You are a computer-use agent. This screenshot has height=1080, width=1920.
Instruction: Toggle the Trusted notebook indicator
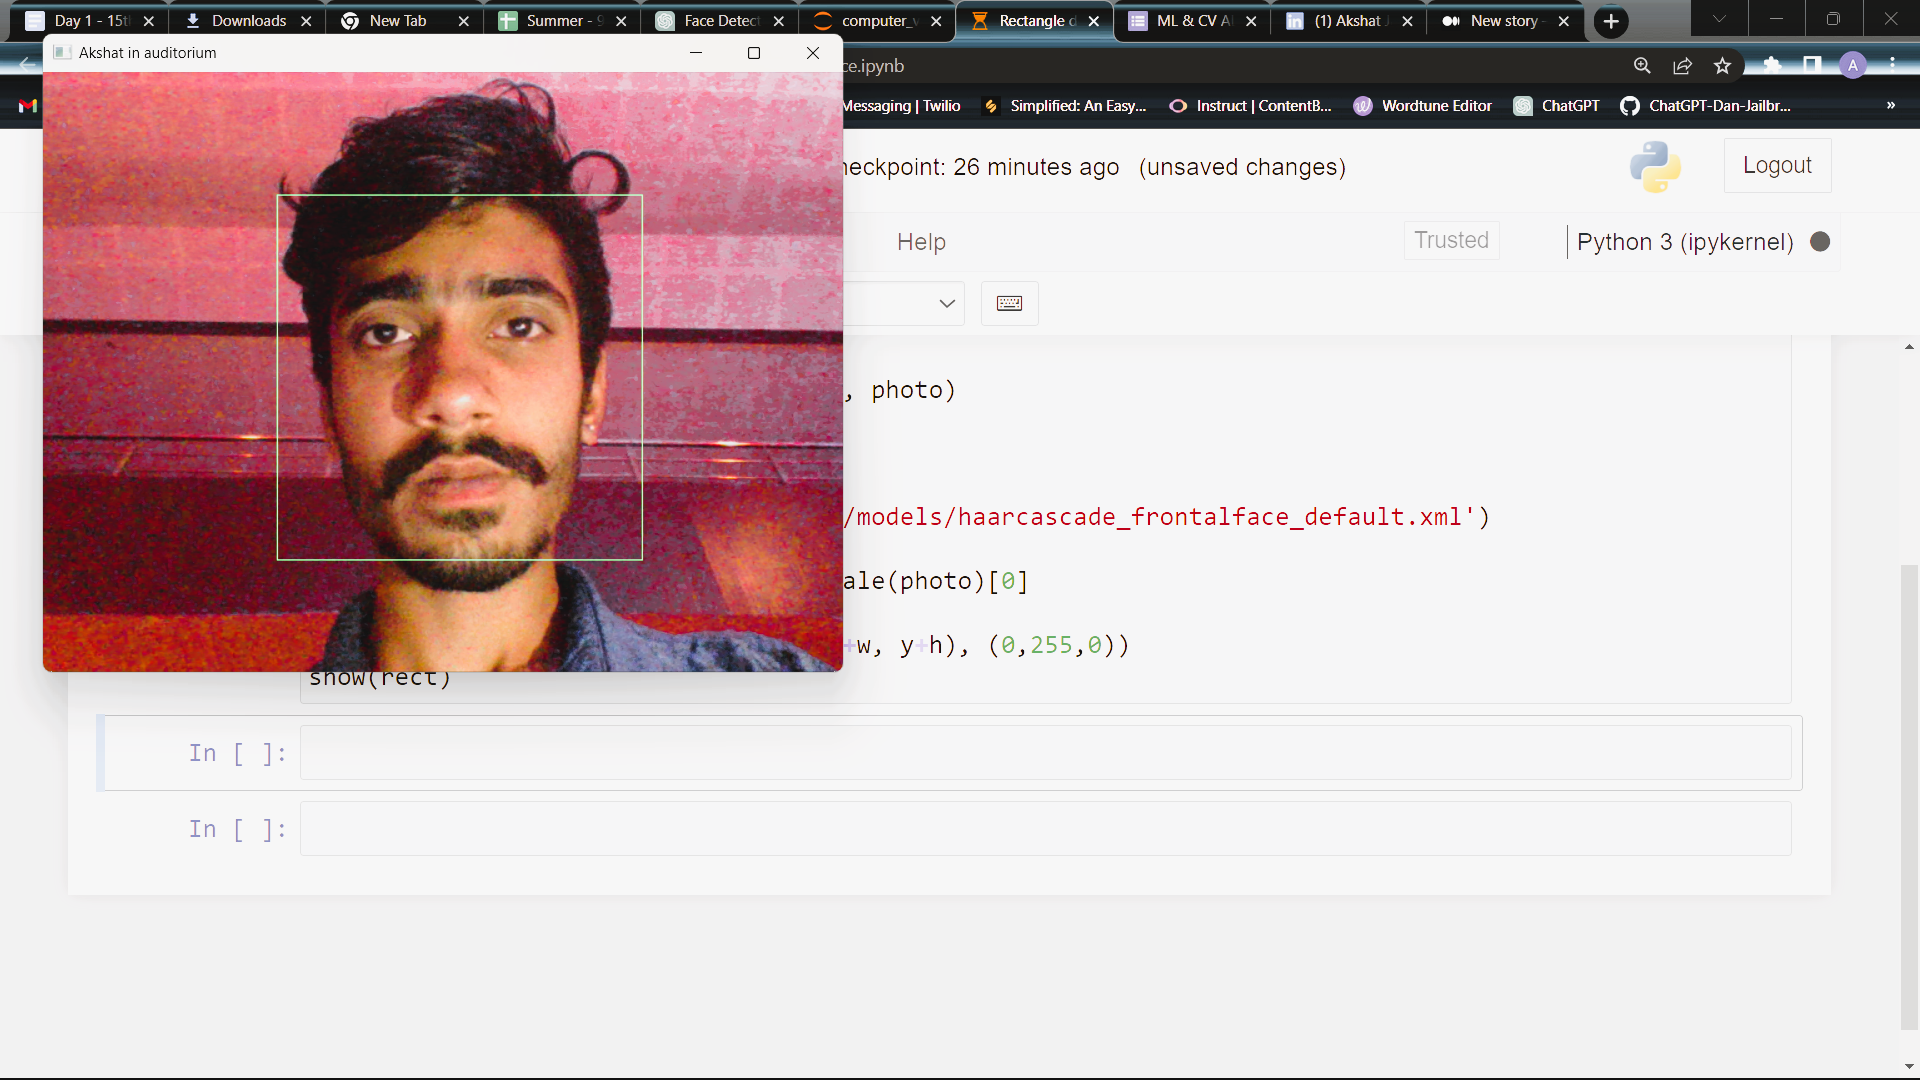pyautogui.click(x=1451, y=241)
